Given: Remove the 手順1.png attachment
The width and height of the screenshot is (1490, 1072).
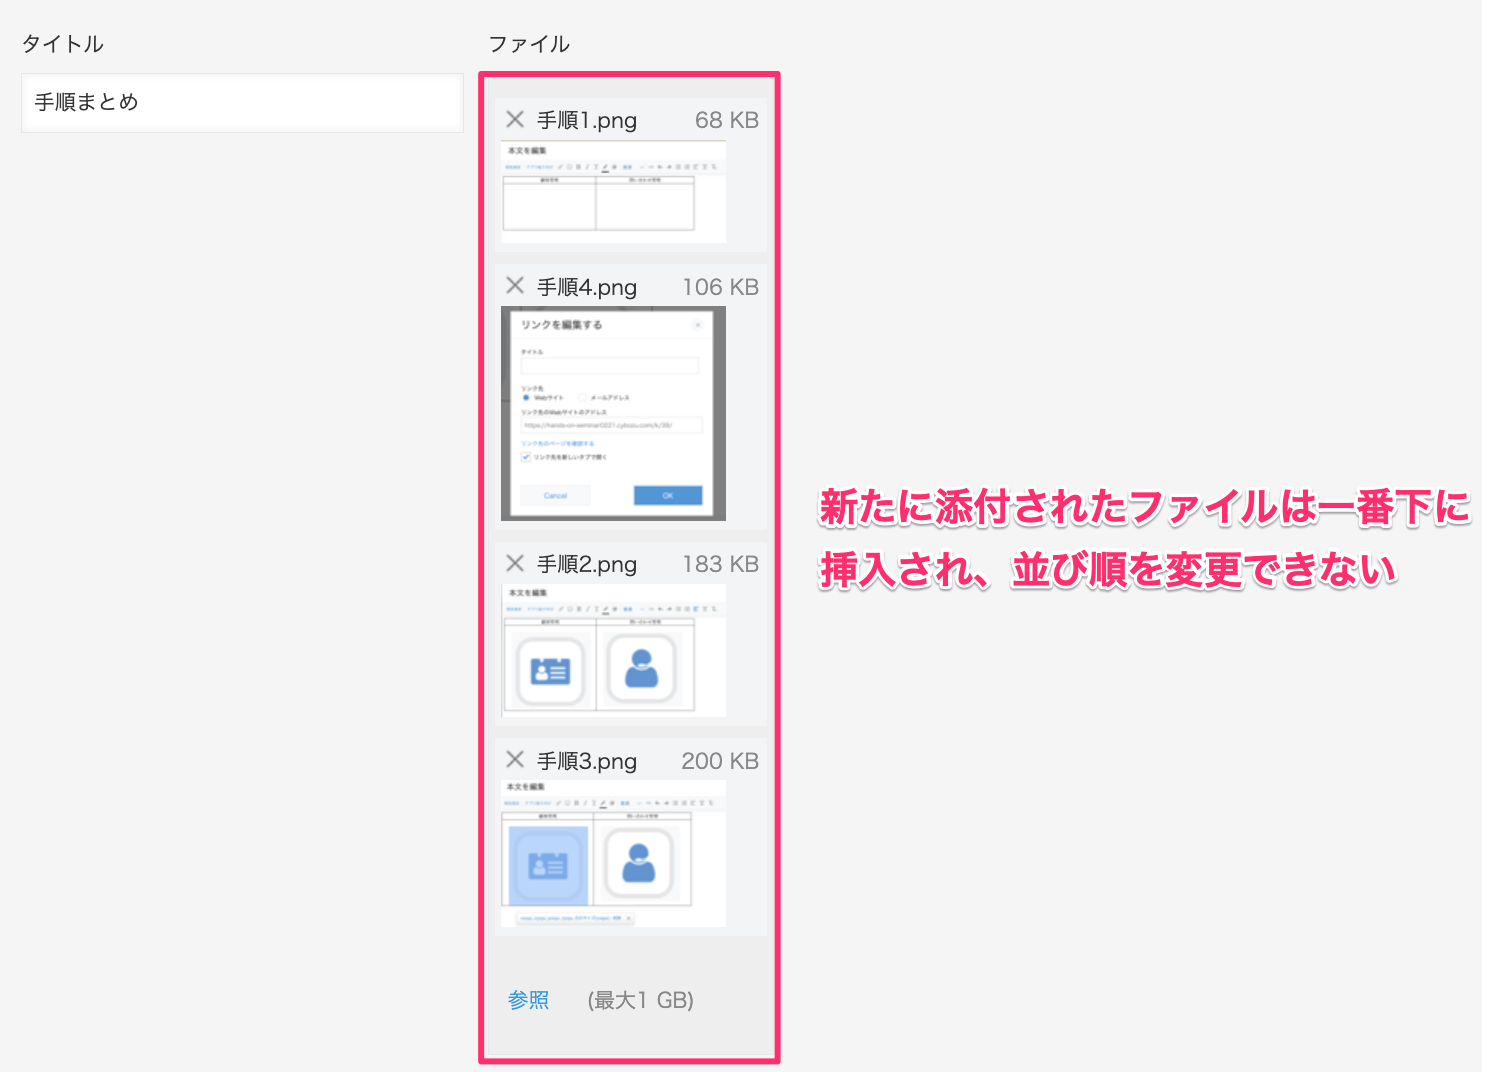Looking at the screenshot, I should click(x=515, y=120).
